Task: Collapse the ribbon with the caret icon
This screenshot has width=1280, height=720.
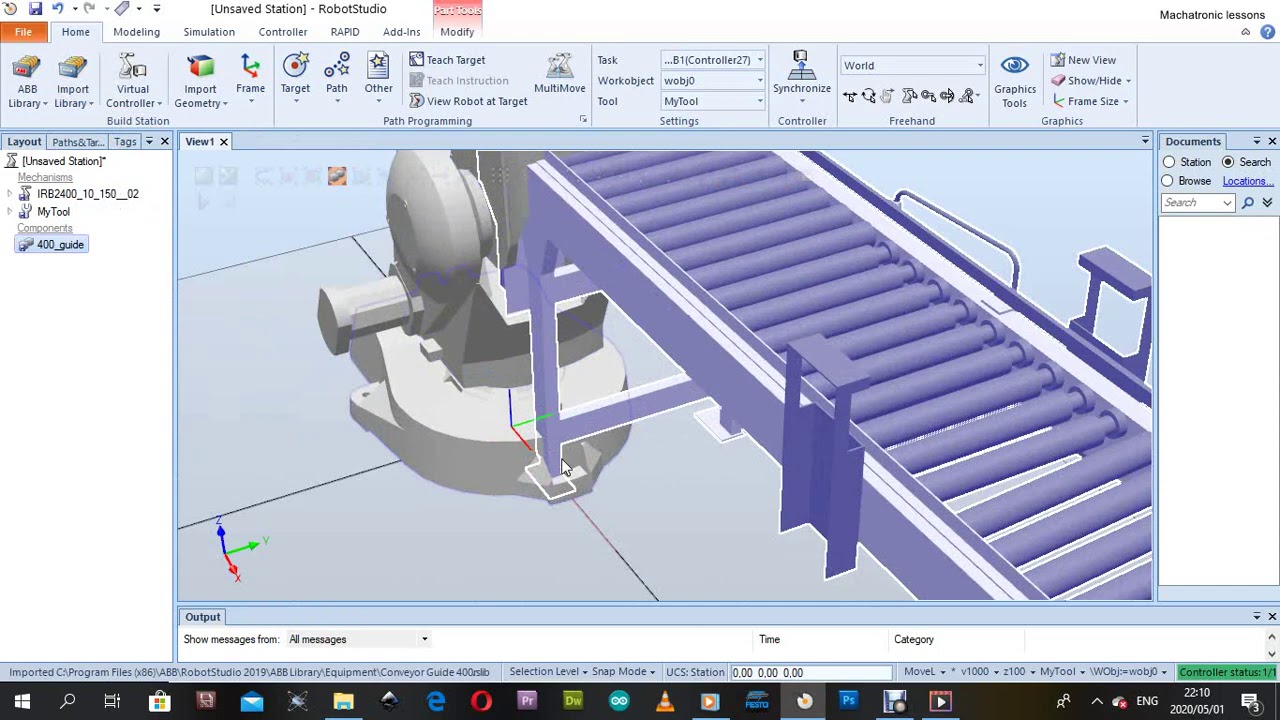Action: point(1245,32)
